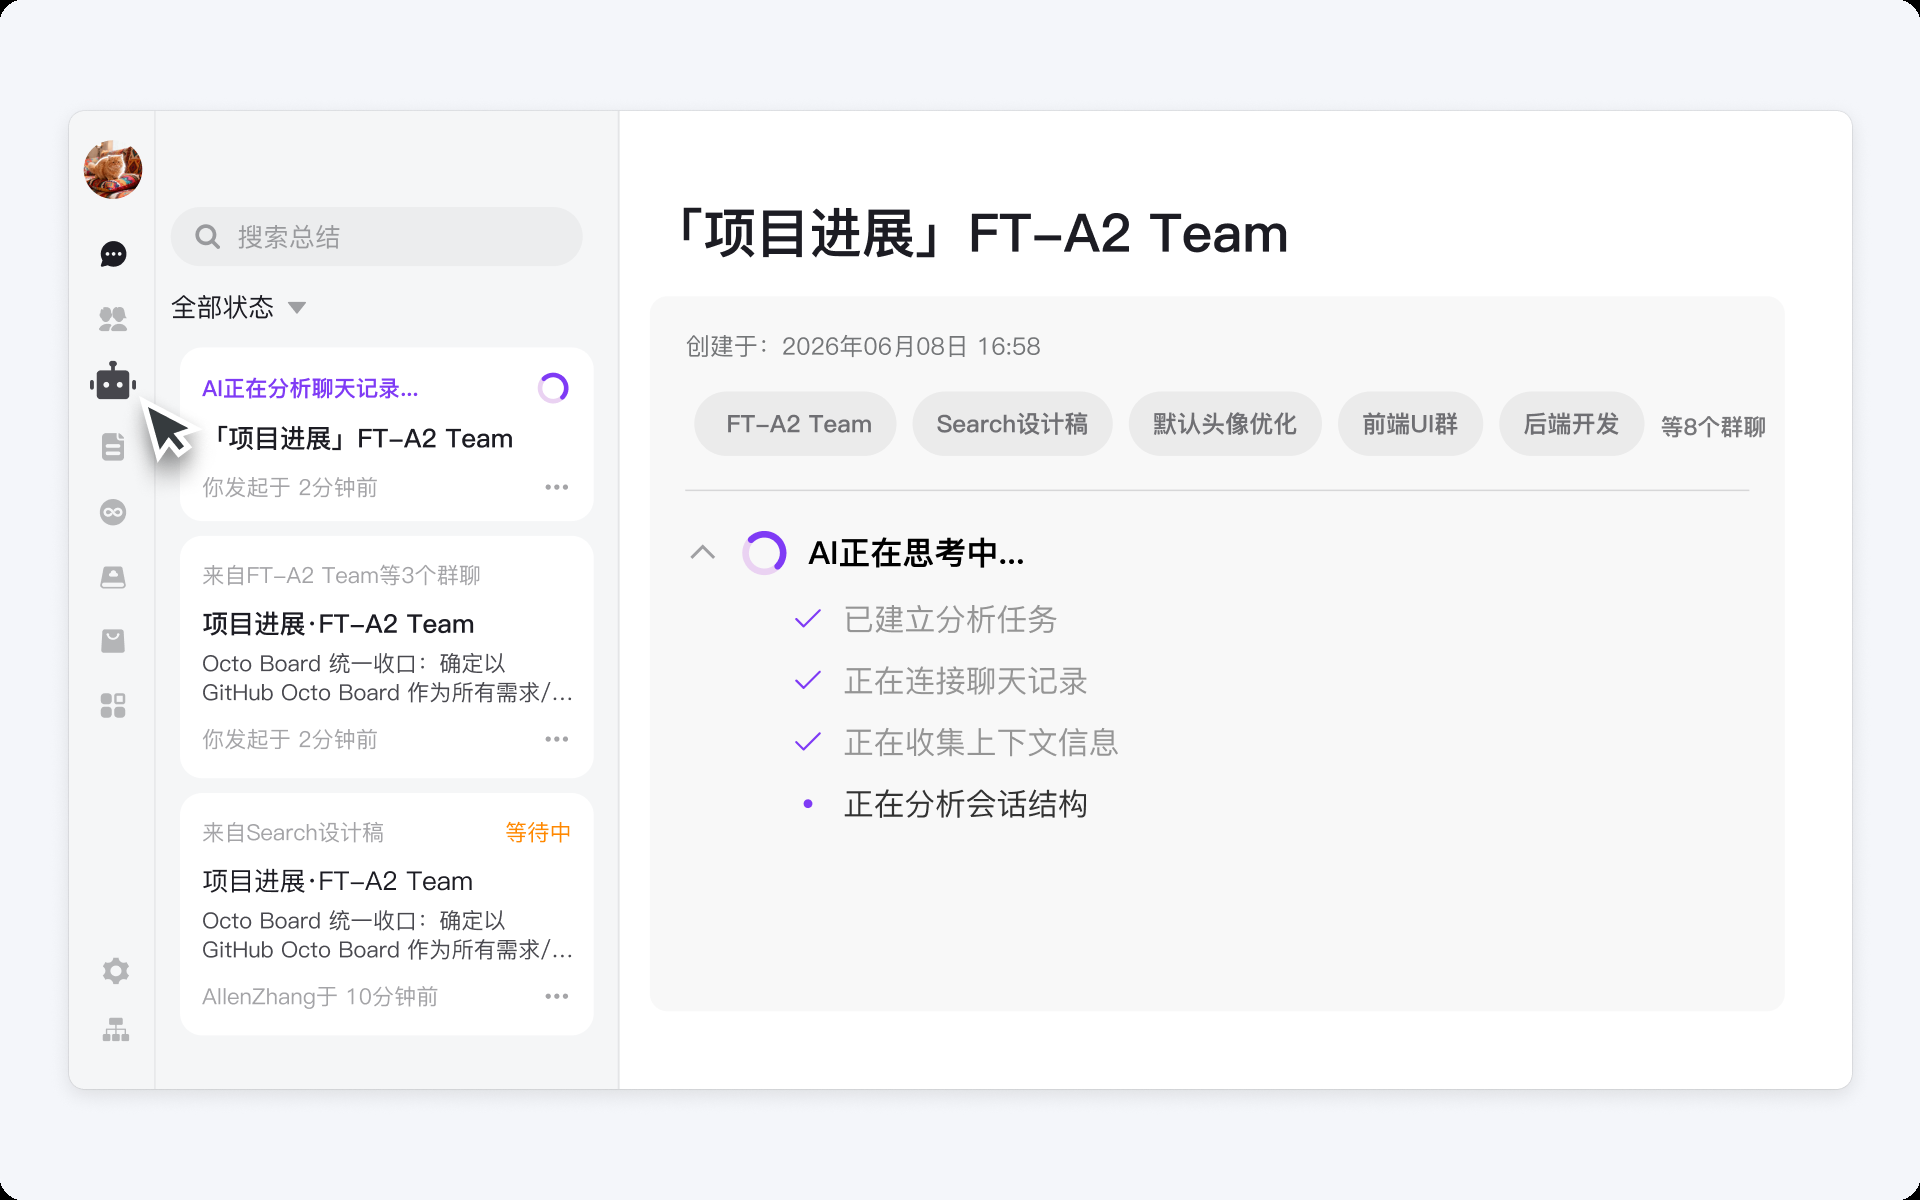Open more options on the analyzing card

coord(557,487)
